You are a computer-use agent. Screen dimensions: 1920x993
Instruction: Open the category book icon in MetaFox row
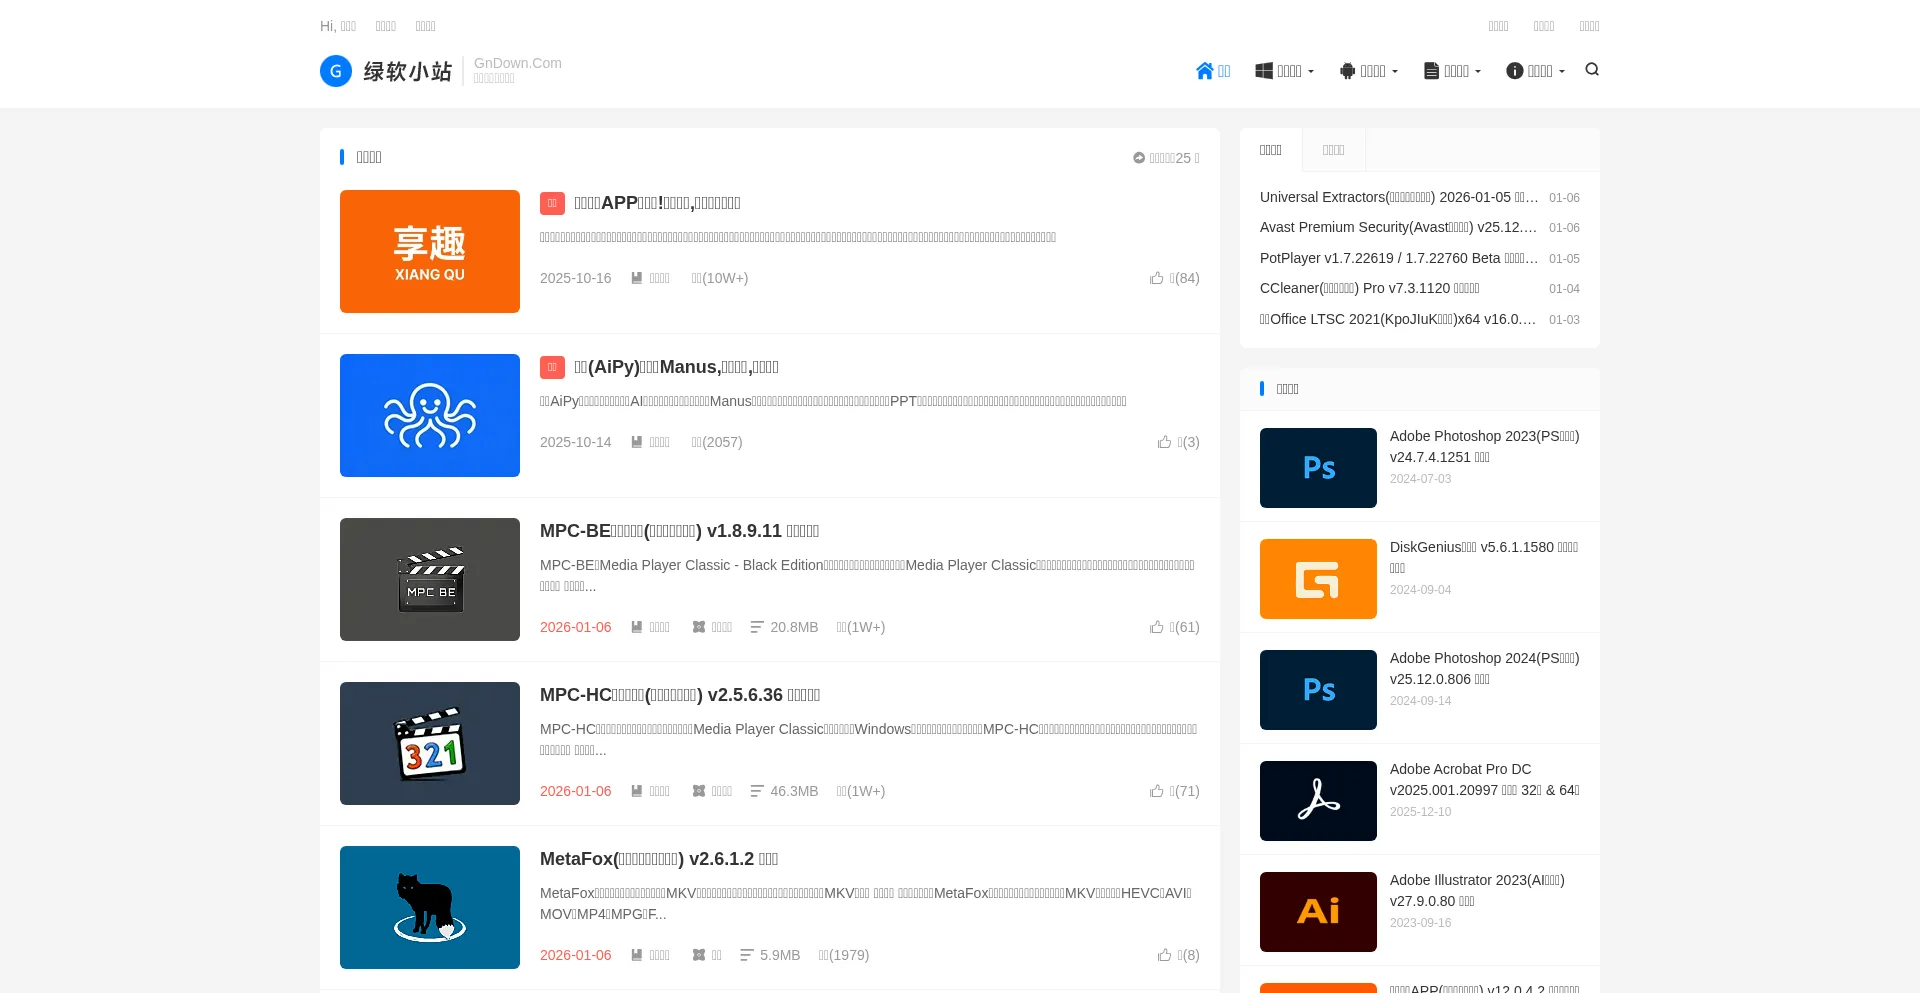(637, 955)
